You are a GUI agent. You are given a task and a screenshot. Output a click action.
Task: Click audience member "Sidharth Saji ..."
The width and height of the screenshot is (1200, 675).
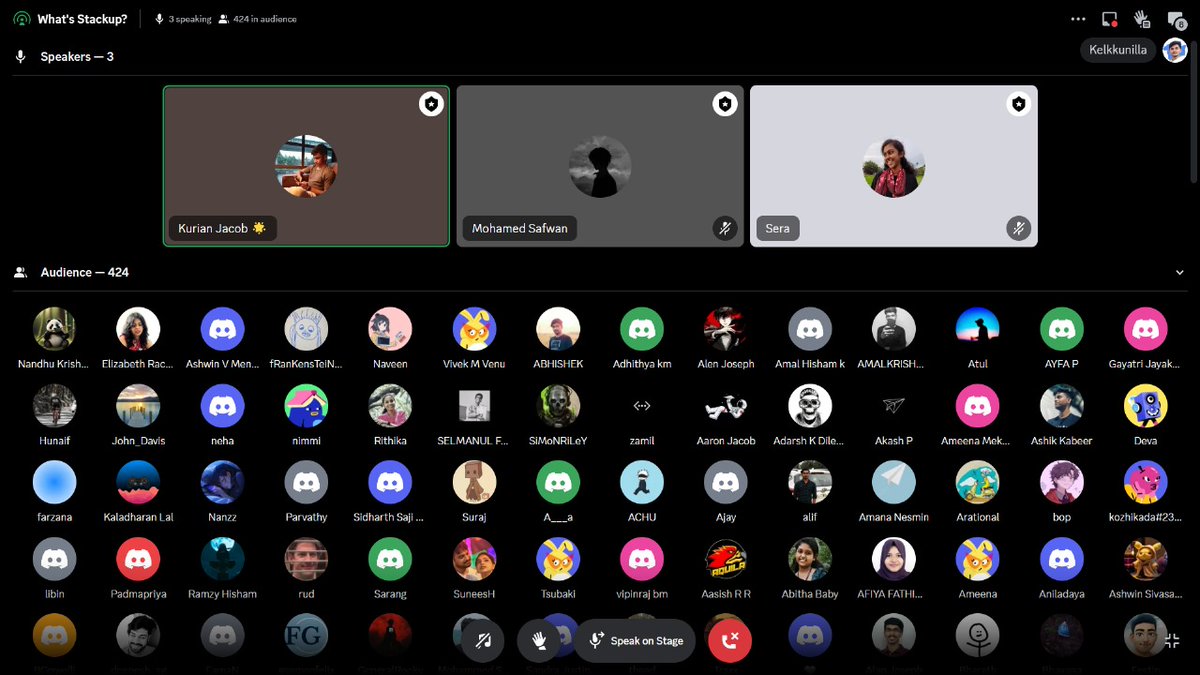point(390,492)
